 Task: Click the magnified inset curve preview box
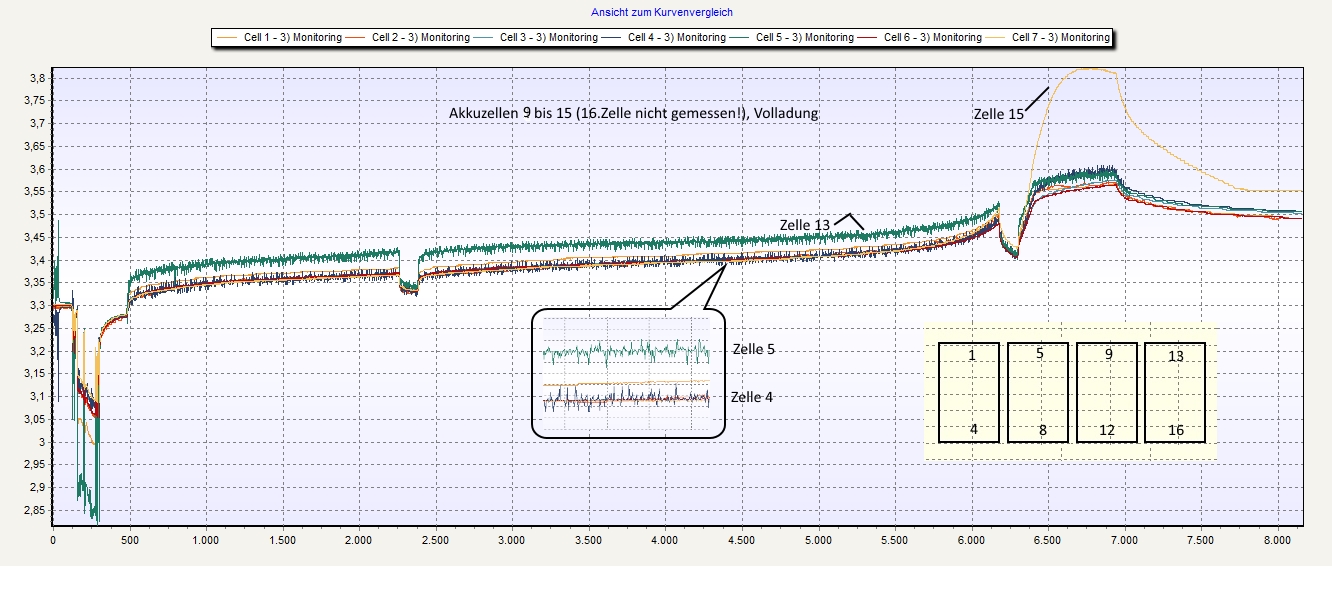625,373
